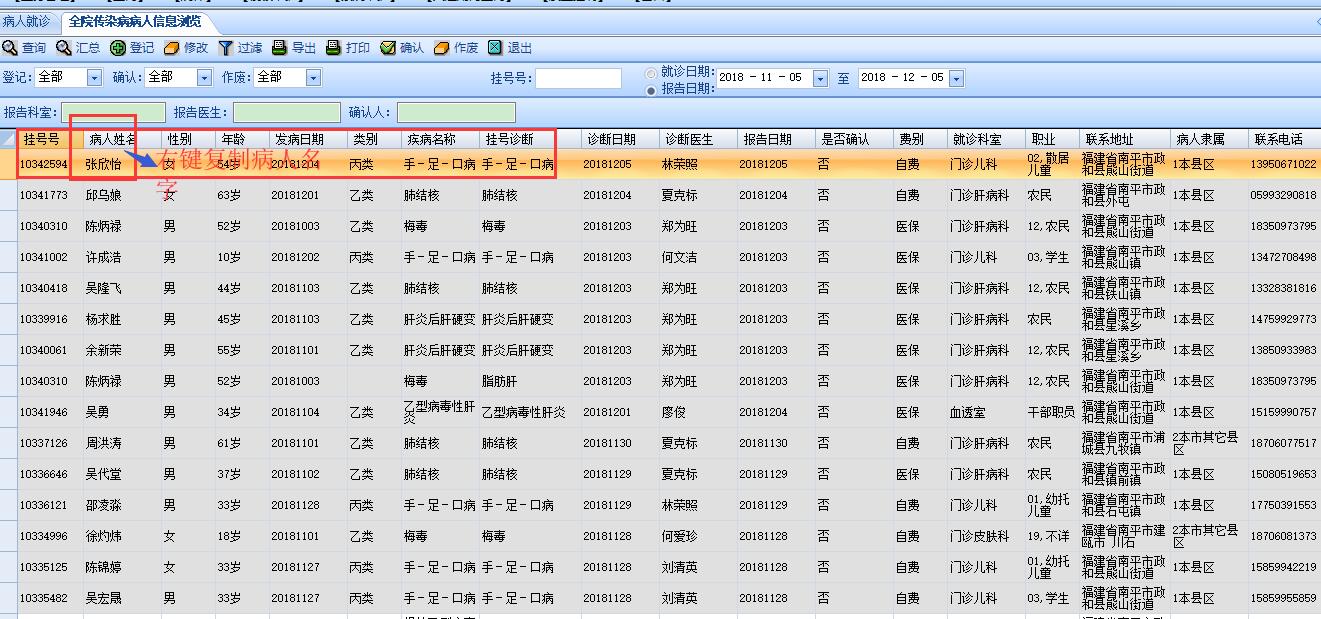1321x619 pixels.
Task: Open the 作废 filter dropdown
Action: 313,78
